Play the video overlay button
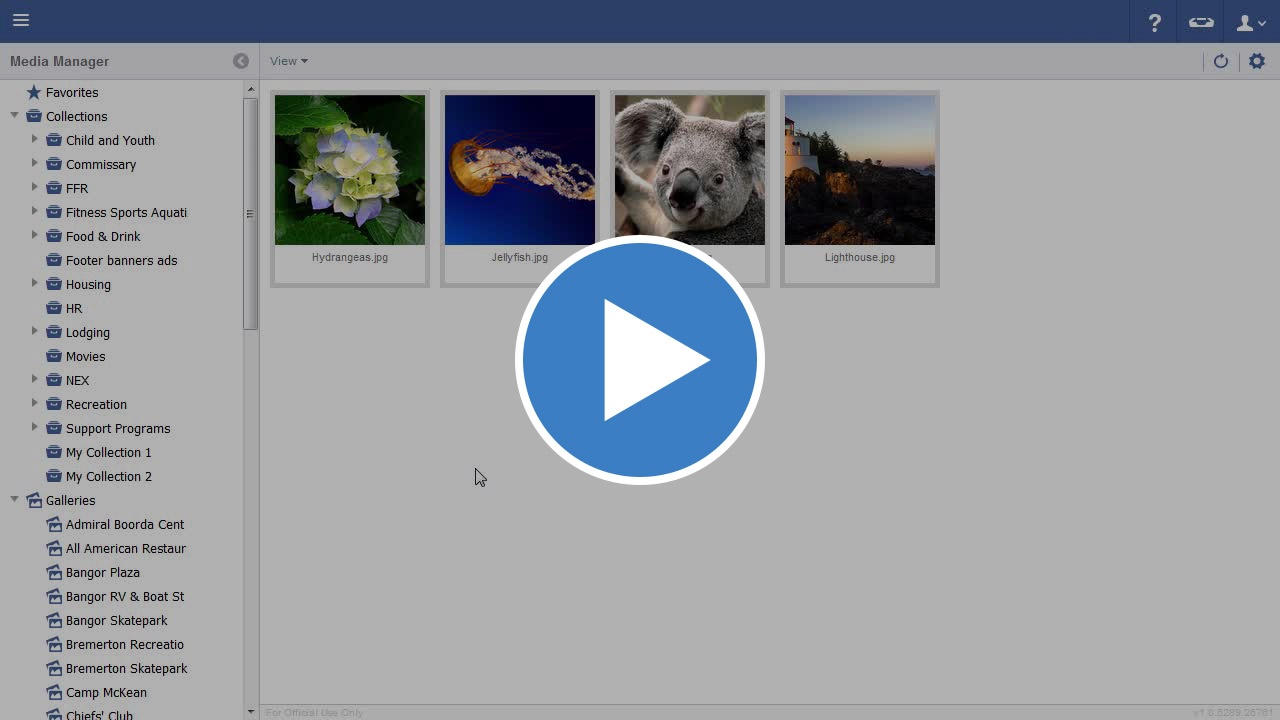 pos(640,360)
